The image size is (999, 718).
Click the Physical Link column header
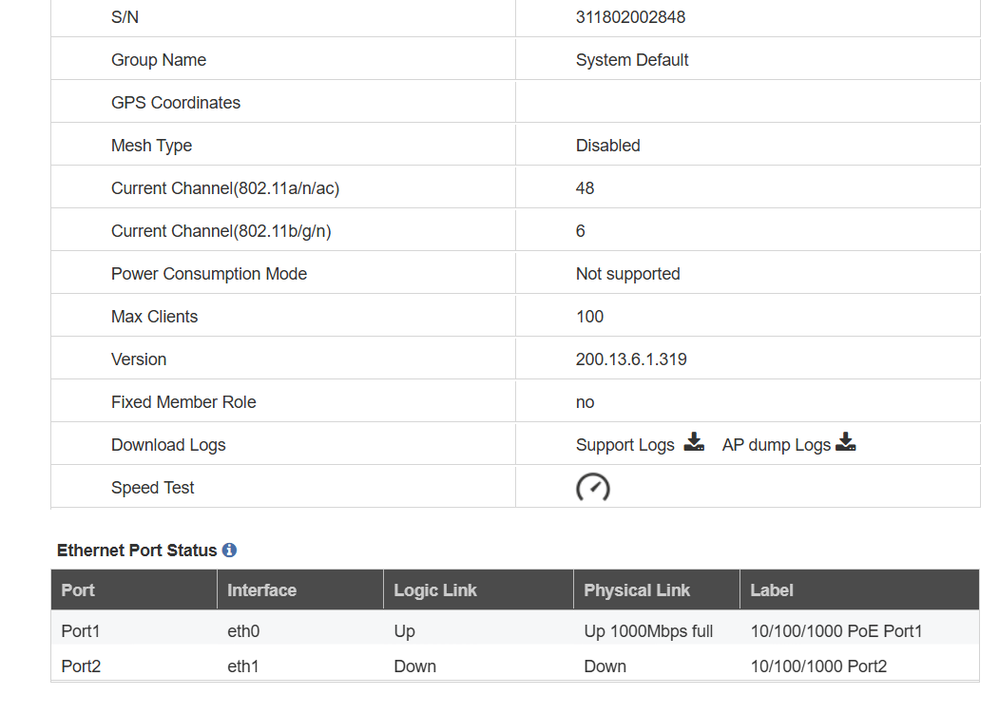pos(637,590)
